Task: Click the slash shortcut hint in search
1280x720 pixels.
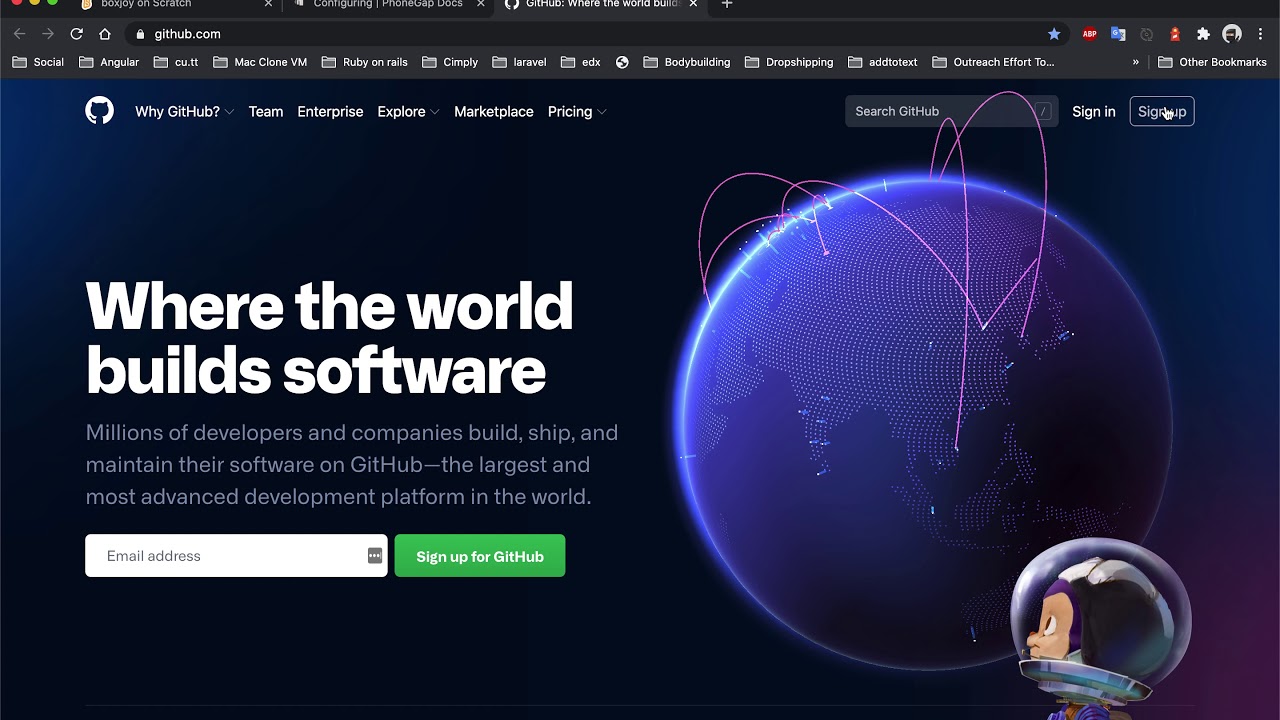Action: click(1043, 111)
